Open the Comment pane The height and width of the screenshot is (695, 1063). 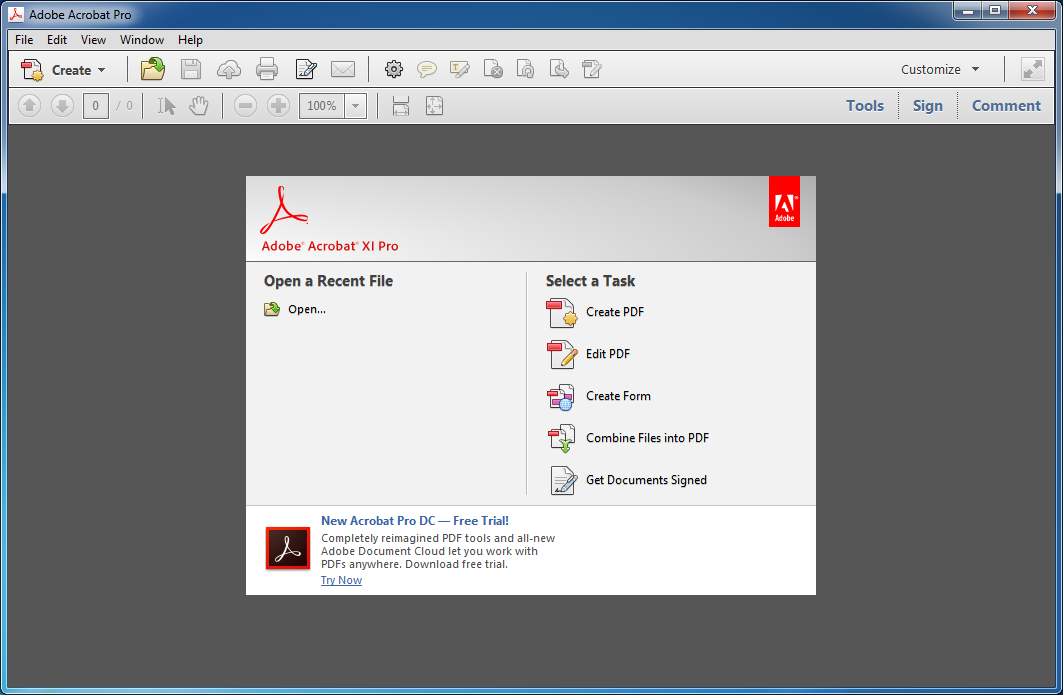click(x=1006, y=106)
